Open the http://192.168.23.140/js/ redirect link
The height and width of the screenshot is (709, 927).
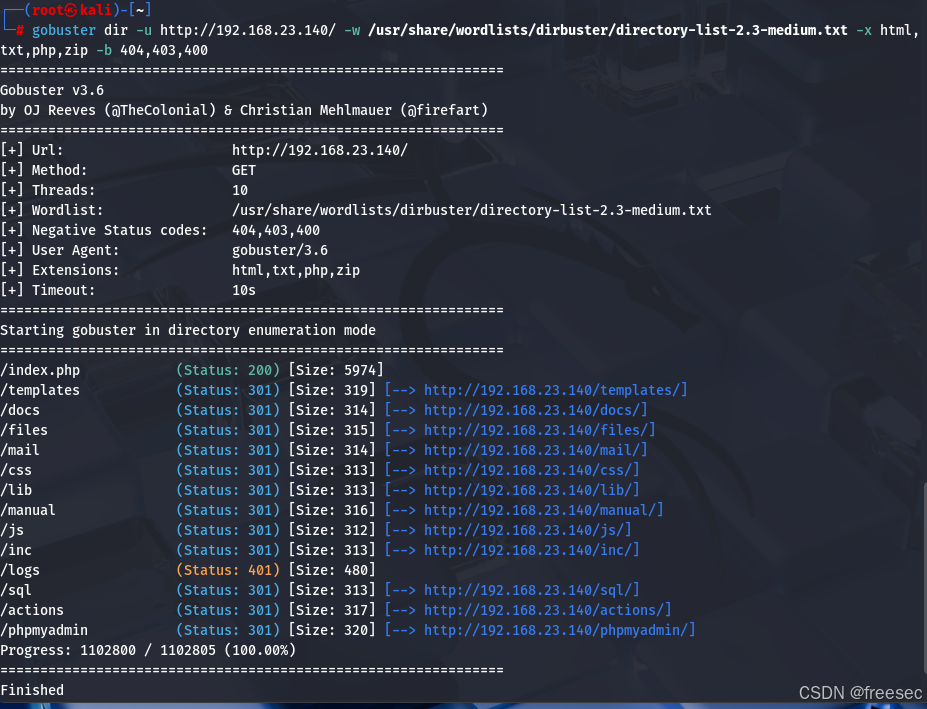524,530
